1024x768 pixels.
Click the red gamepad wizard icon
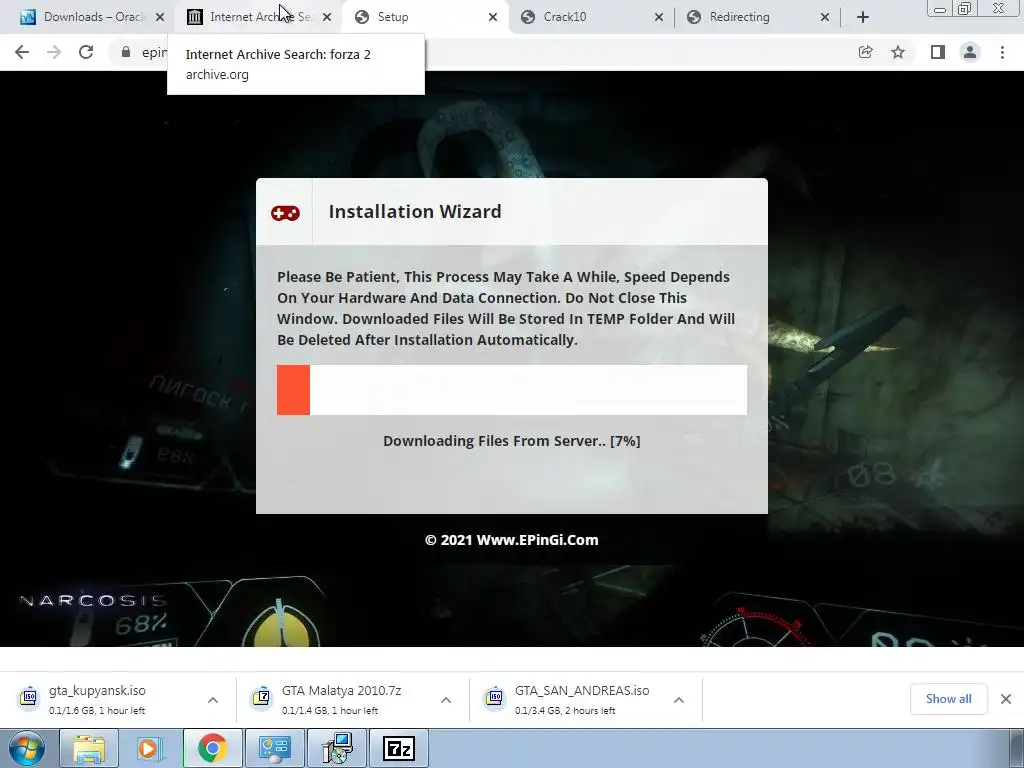285,213
